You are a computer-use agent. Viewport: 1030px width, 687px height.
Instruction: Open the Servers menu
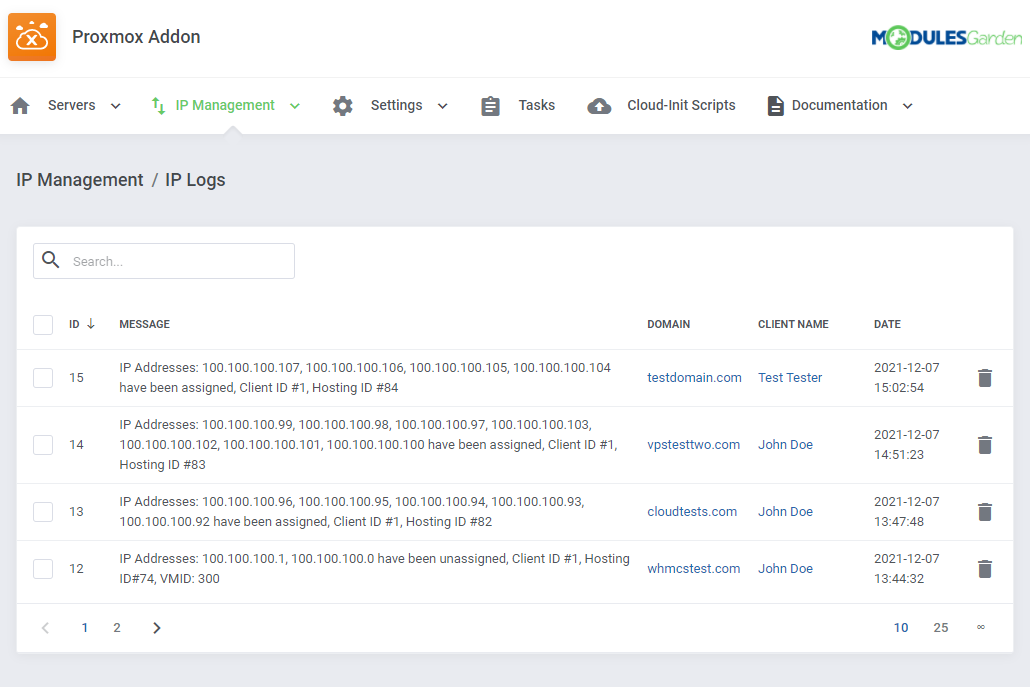(72, 105)
